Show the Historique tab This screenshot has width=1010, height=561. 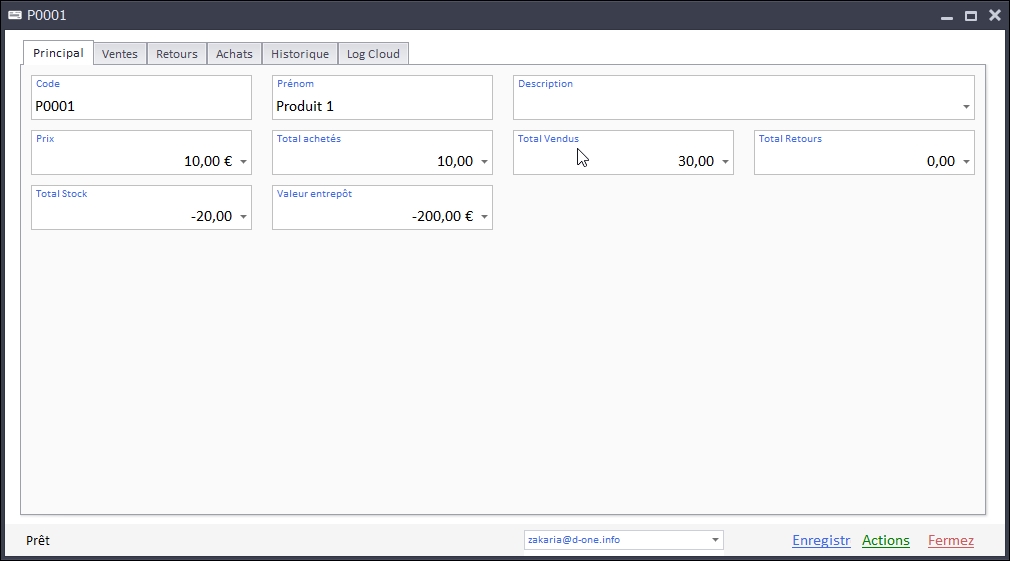tap(300, 54)
